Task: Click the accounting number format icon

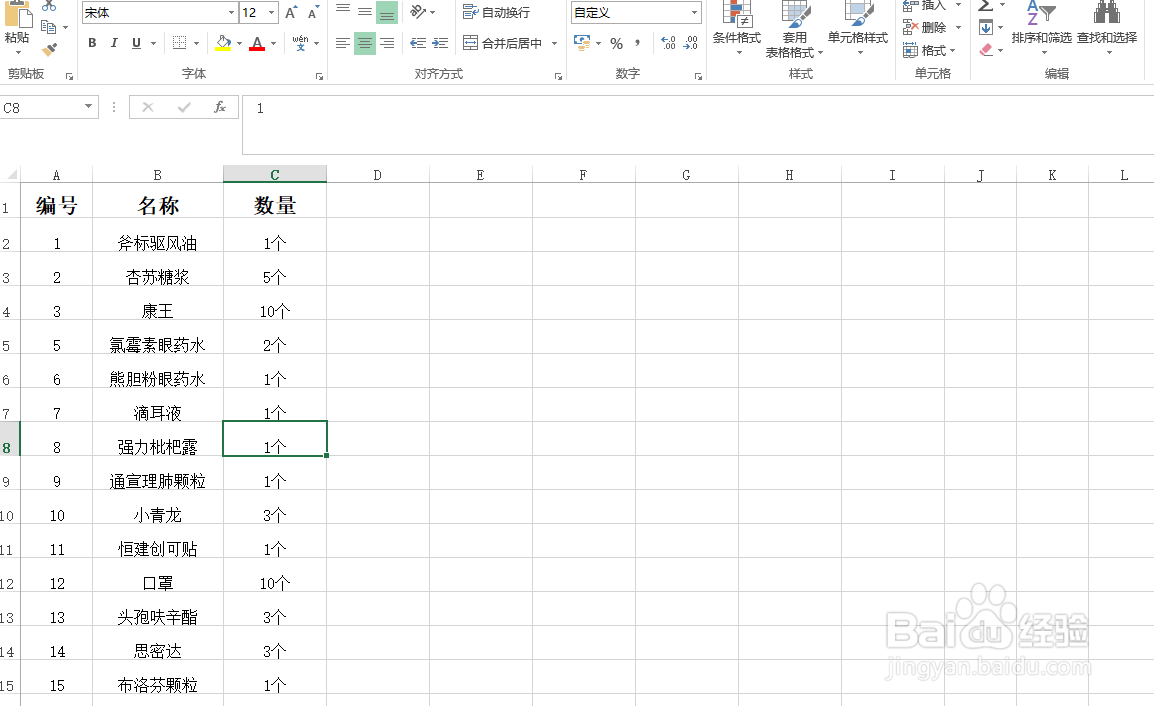Action: [582, 43]
